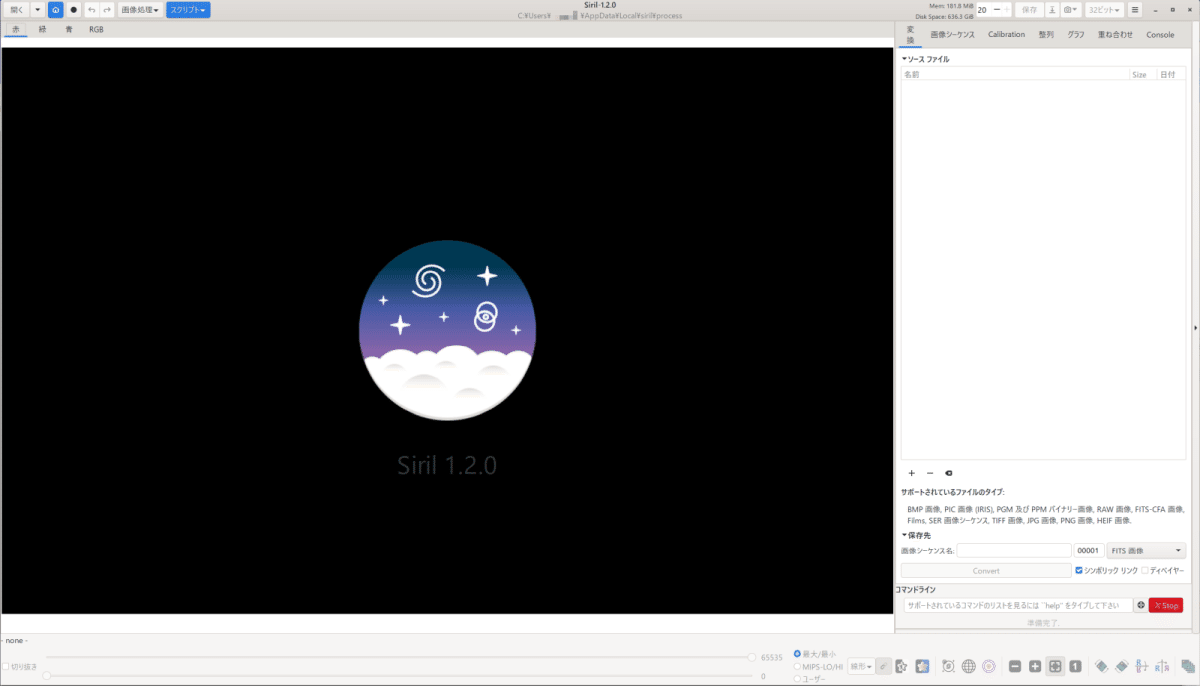Click the annotation concentric circles icon
This screenshot has width=1200, height=686.
tap(988, 666)
